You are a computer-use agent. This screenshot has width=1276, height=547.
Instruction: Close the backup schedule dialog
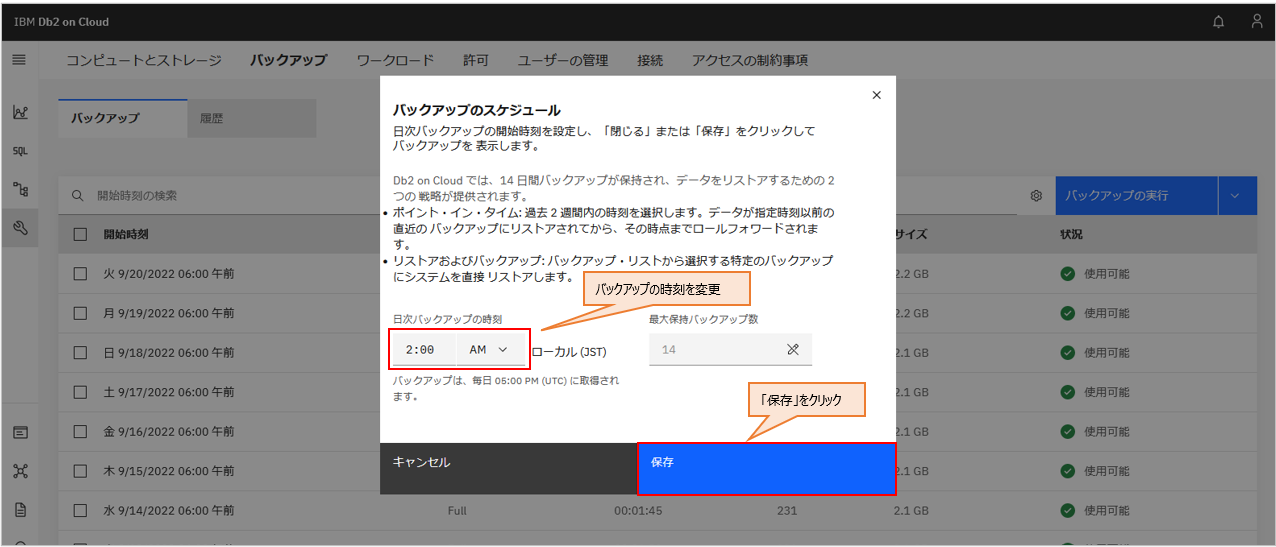click(x=877, y=95)
